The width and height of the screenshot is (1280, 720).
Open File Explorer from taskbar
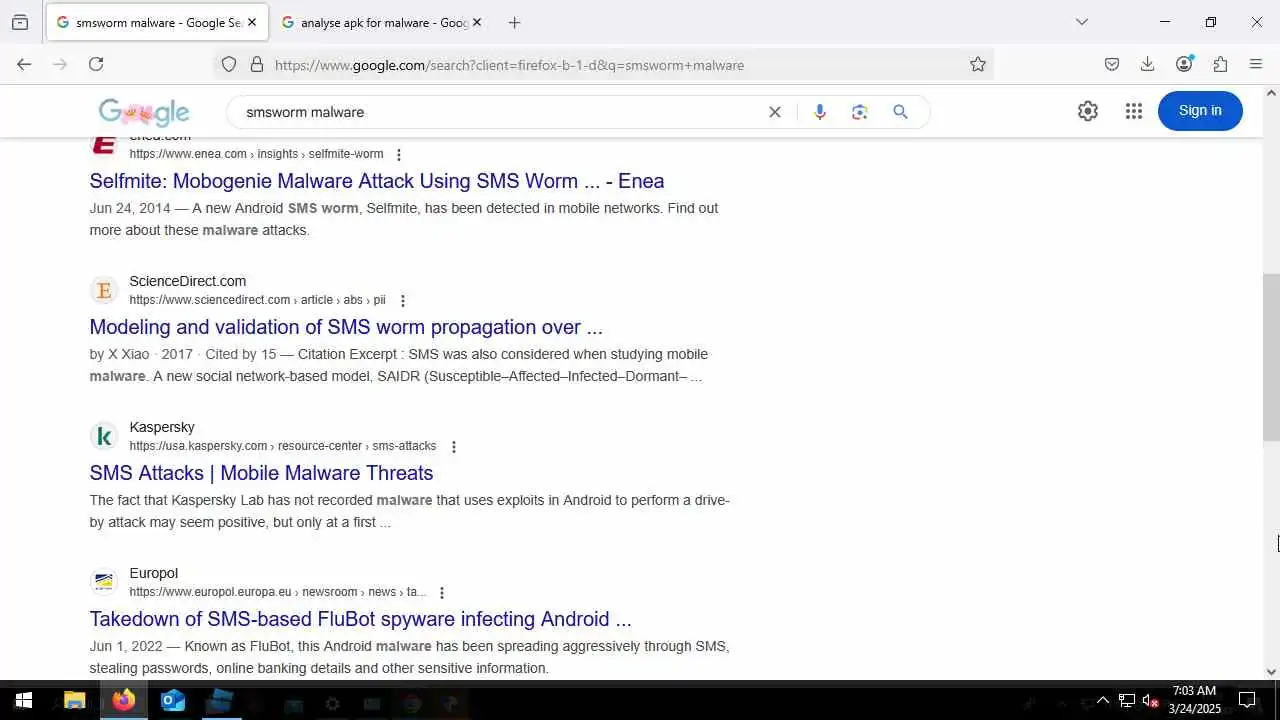coord(75,700)
